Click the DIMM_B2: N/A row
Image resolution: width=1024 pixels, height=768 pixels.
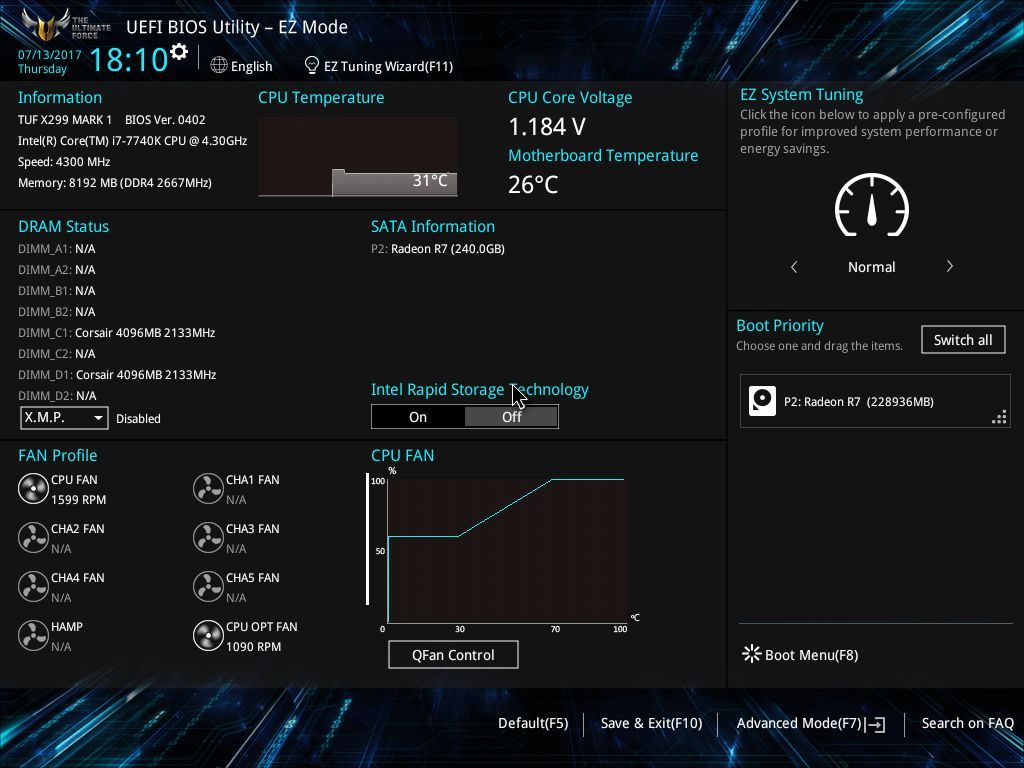click(57, 312)
